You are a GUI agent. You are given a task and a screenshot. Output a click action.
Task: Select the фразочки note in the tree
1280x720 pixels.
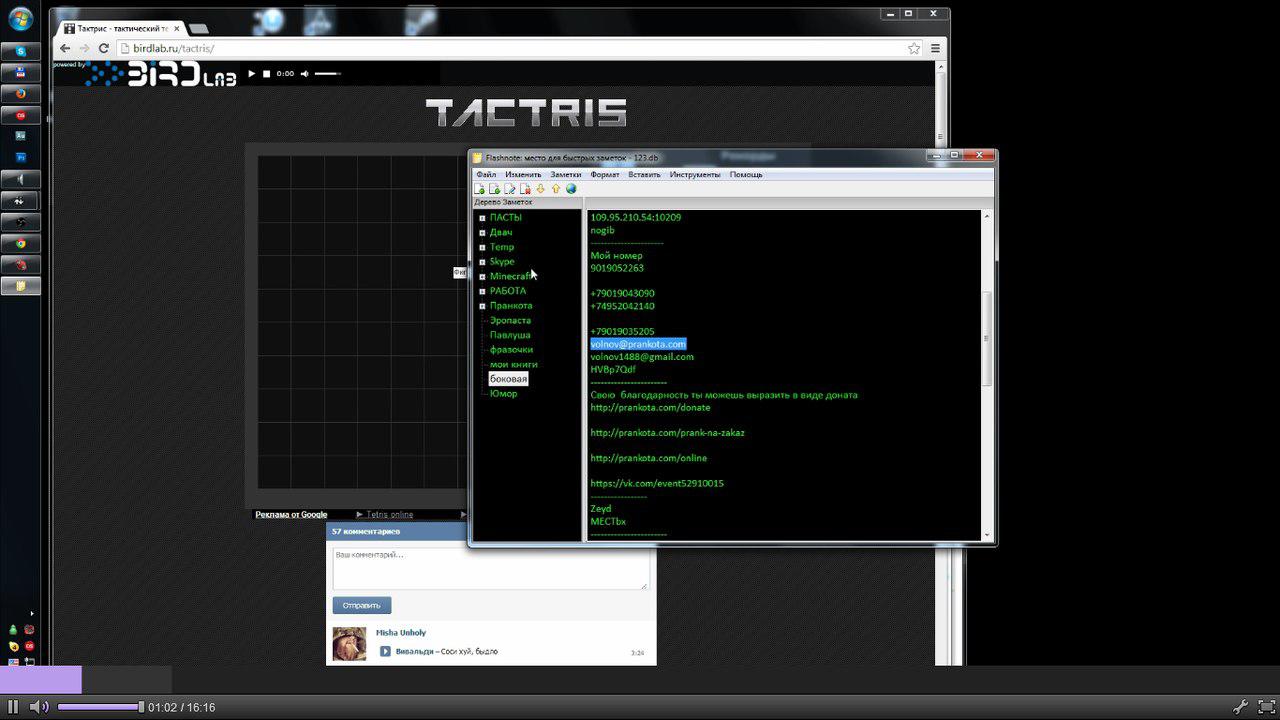[511, 349]
